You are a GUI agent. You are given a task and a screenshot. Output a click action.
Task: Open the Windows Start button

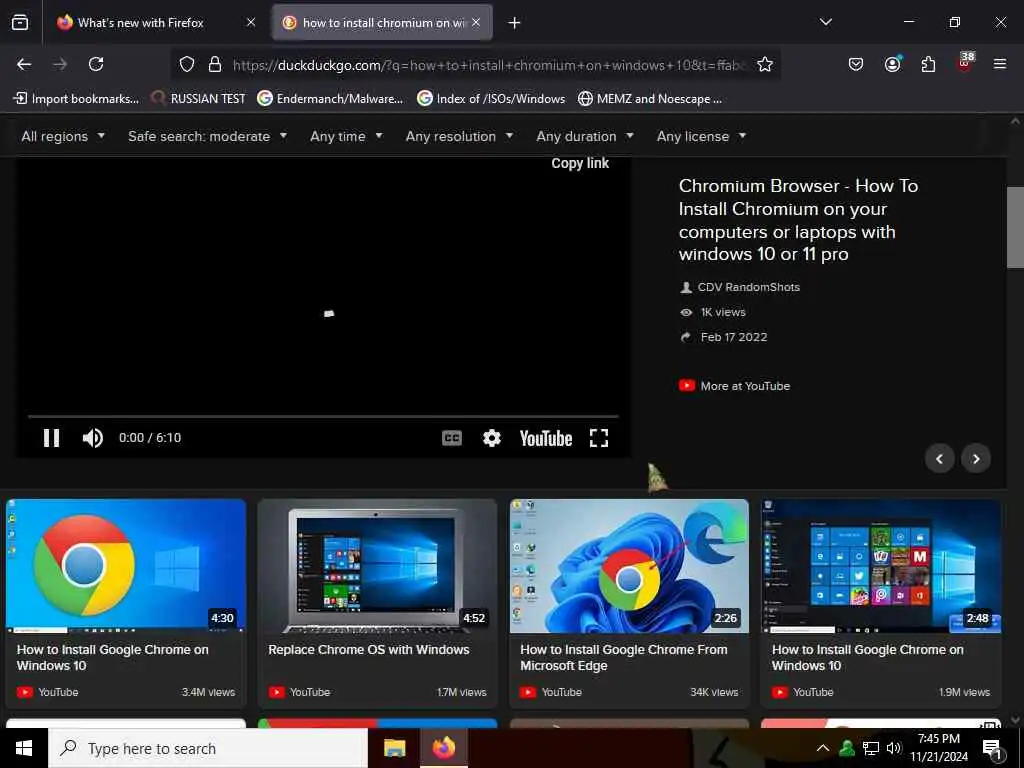(24, 748)
